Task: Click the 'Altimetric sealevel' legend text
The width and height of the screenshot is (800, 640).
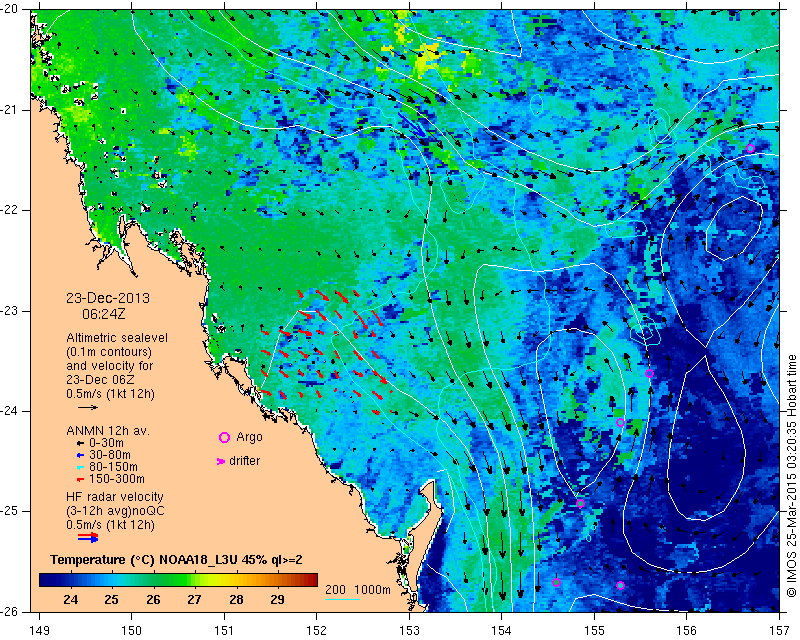Action: 117,338
